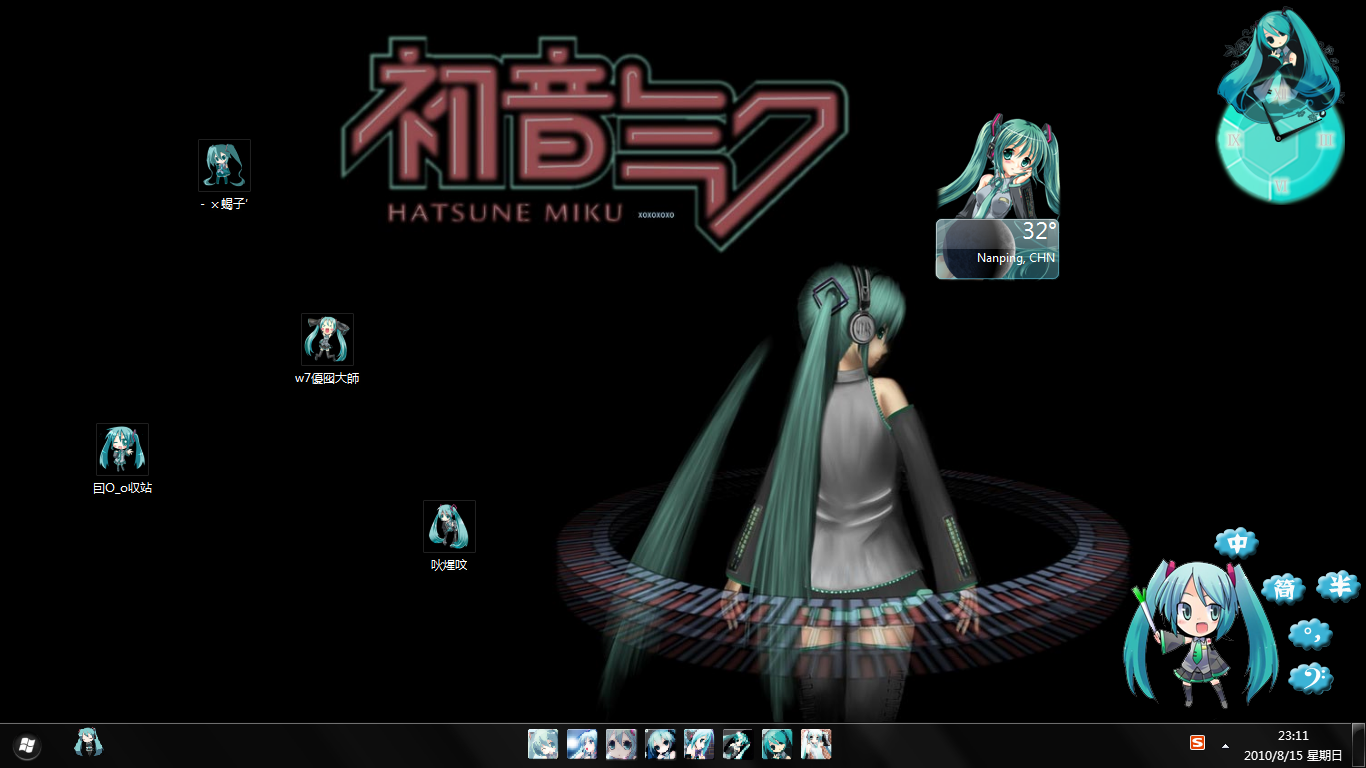The width and height of the screenshot is (1366, 768).
Task: Open first taskbar thumbnail, winking green-haired Miku
Action: [x=543, y=744]
